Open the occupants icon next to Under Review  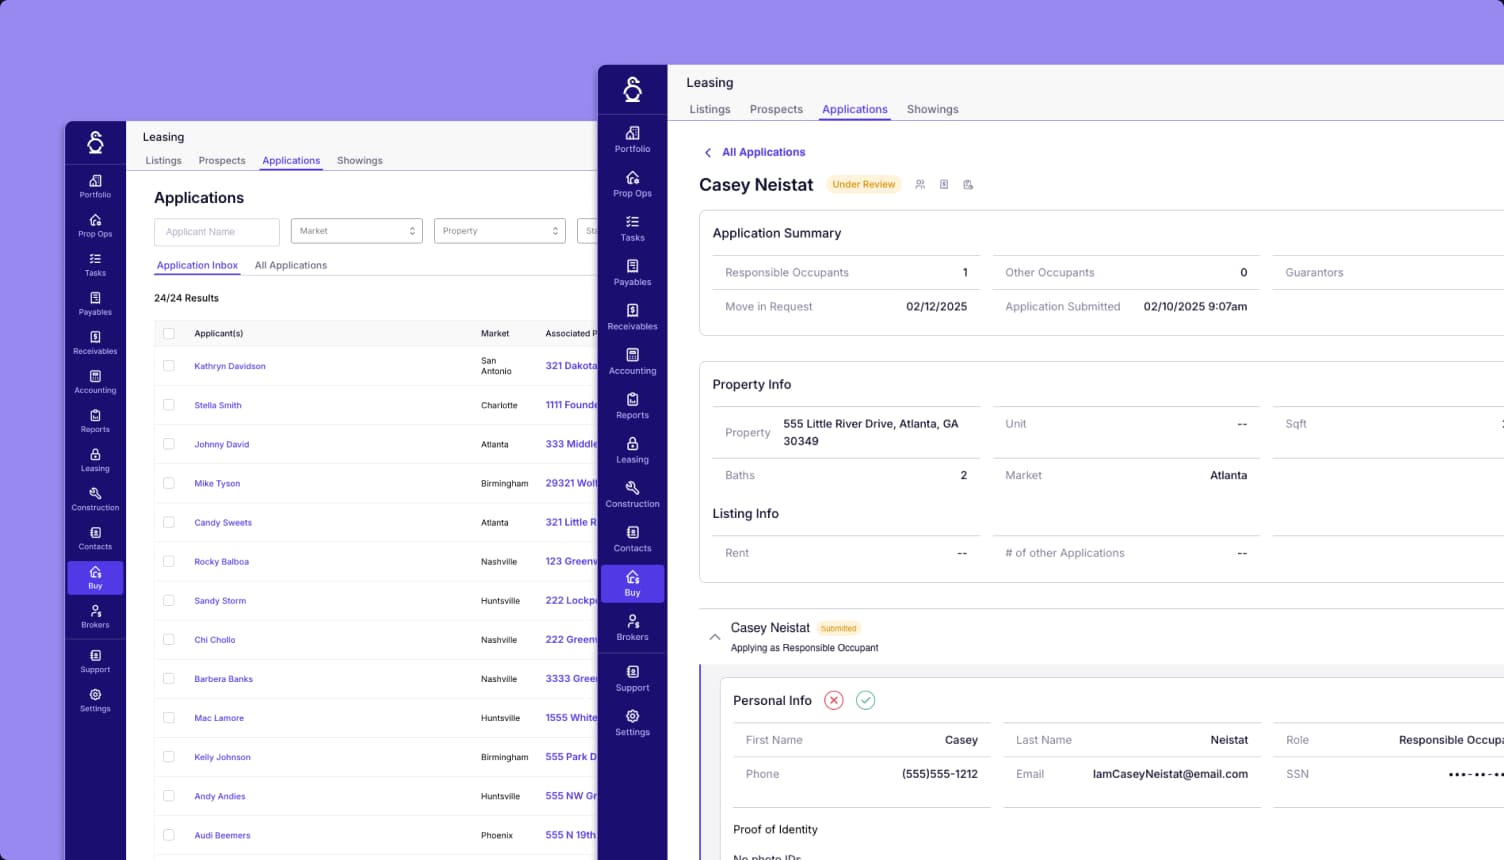coord(920,184)
